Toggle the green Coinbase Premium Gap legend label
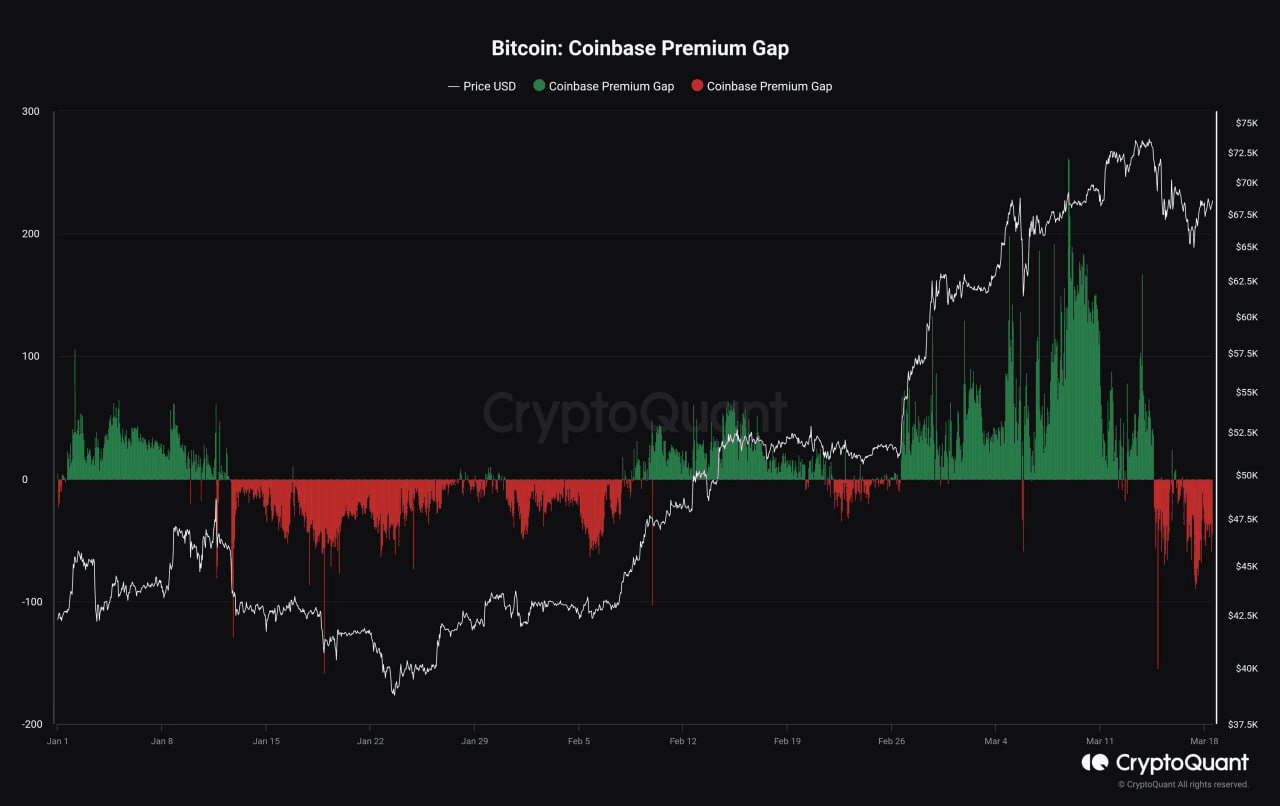1280x806 pixels. (611, 86)
